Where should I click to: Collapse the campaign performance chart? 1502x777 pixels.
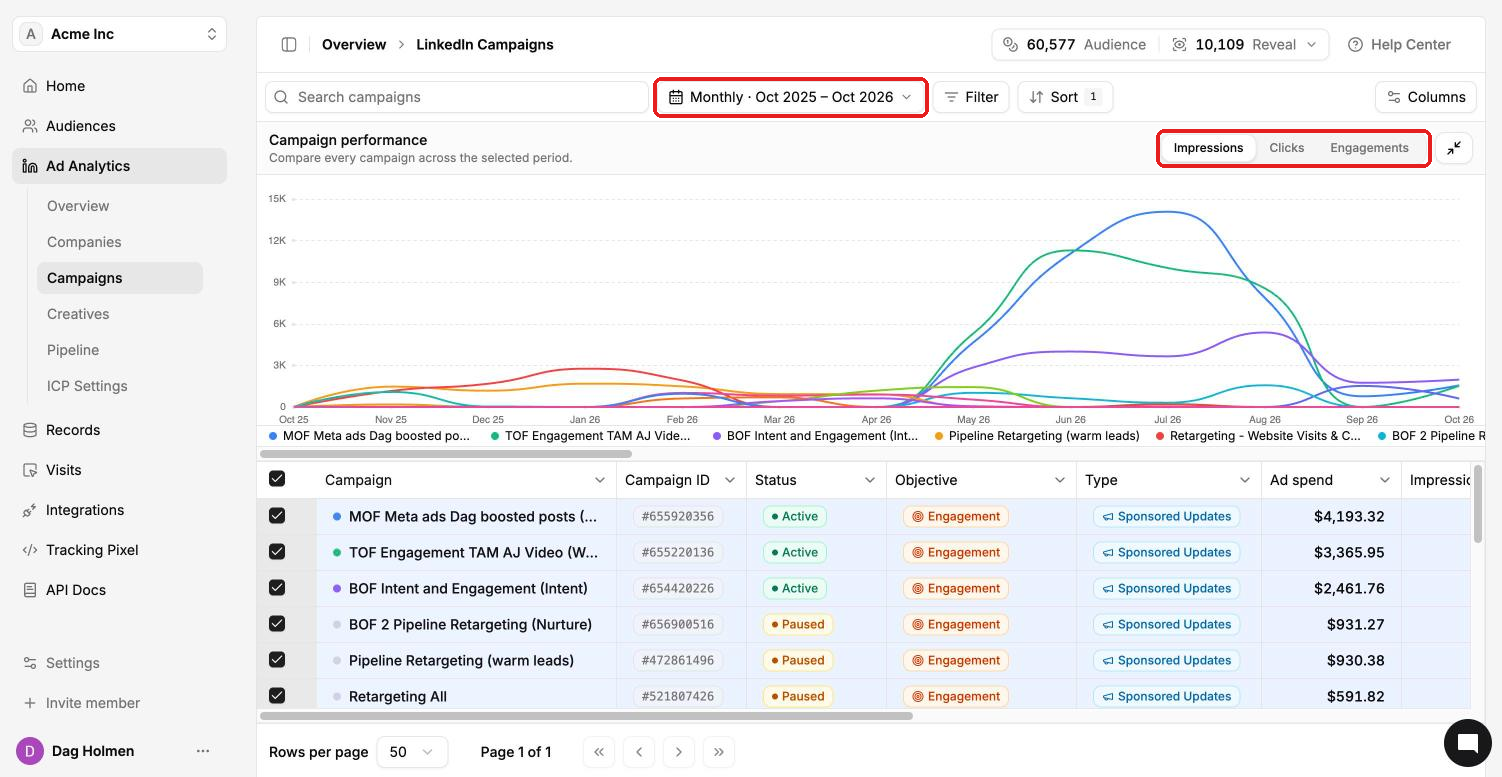pos(1454,148)
